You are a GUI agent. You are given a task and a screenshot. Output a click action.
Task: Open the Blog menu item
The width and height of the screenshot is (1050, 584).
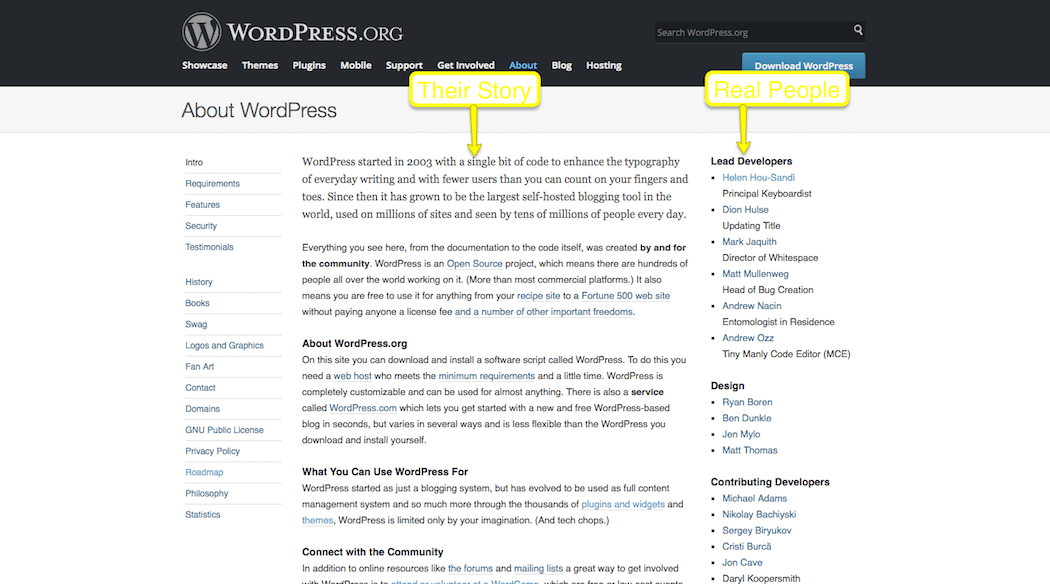tap(562, 66)
